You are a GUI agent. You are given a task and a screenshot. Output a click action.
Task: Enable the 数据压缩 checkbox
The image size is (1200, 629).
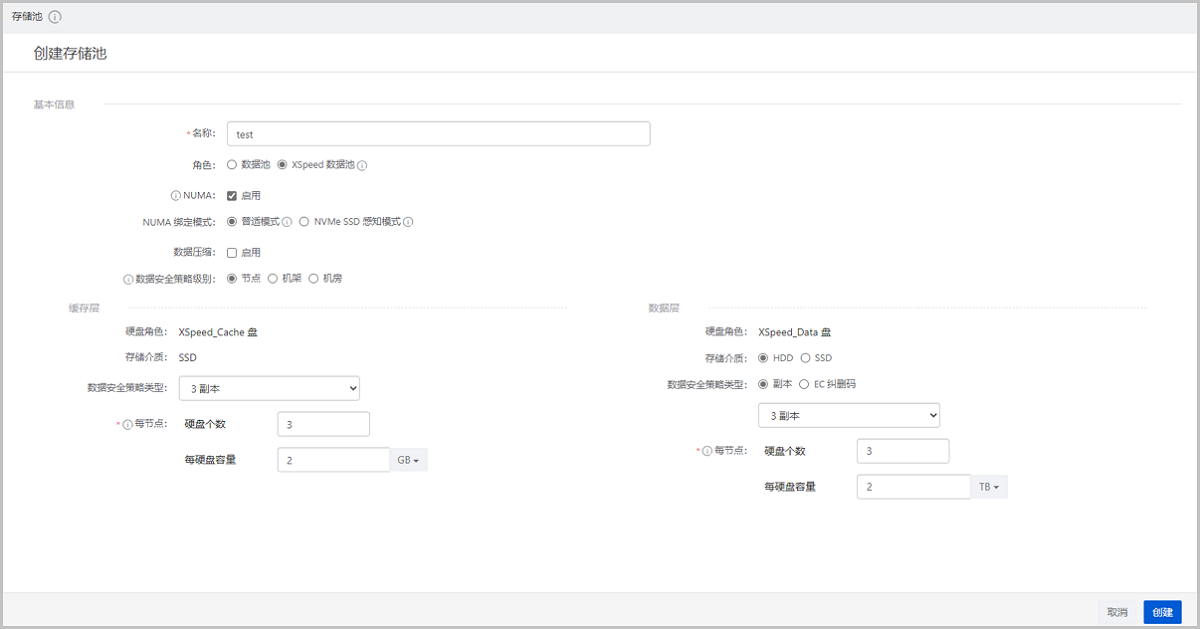(x=232, y=253)
